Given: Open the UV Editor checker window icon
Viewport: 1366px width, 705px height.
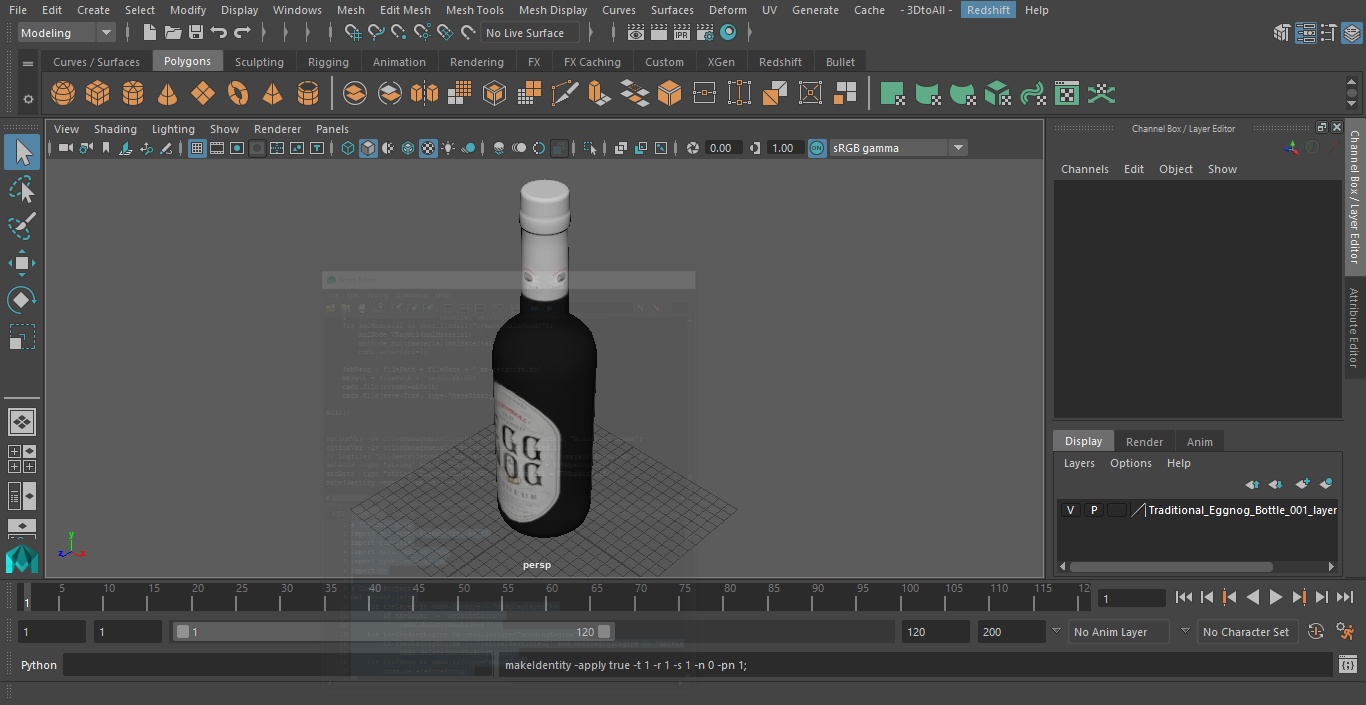Looking at the screenshot, I should (x=1067, y=94).
